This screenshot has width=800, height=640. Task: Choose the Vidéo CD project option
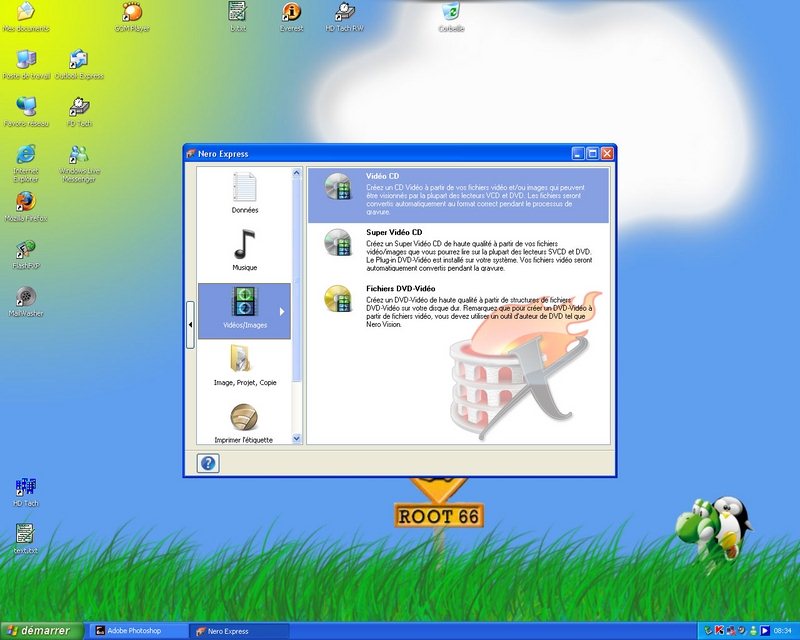pos(458,195)
